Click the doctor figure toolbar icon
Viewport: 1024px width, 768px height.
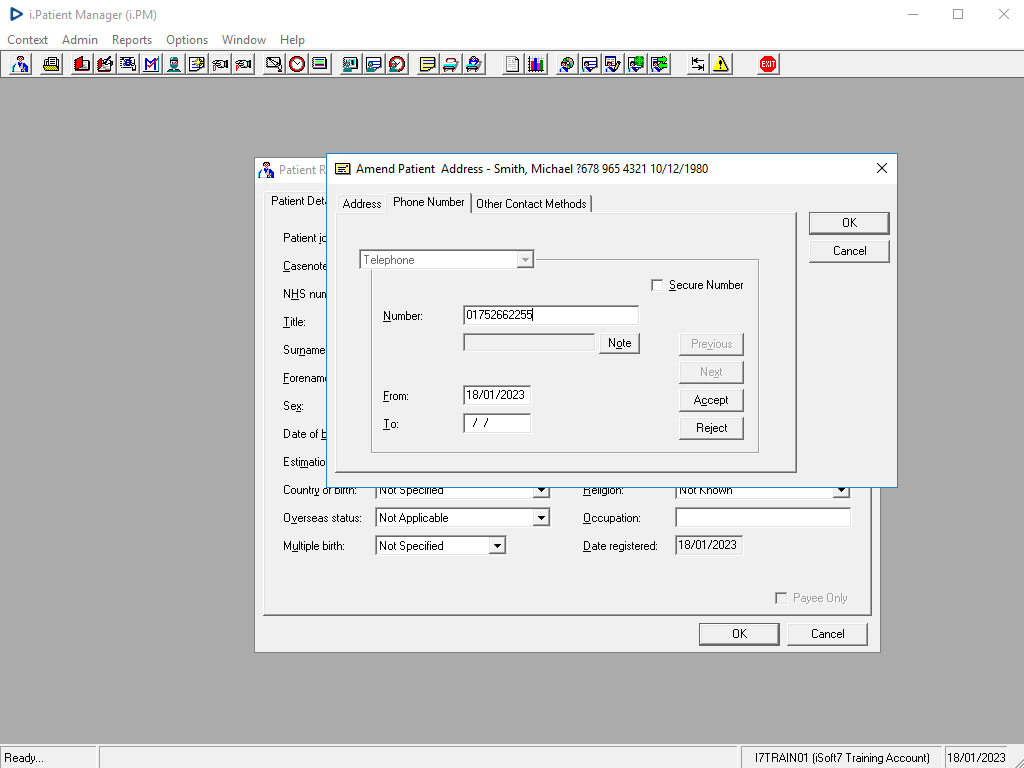tap(20, 64)
